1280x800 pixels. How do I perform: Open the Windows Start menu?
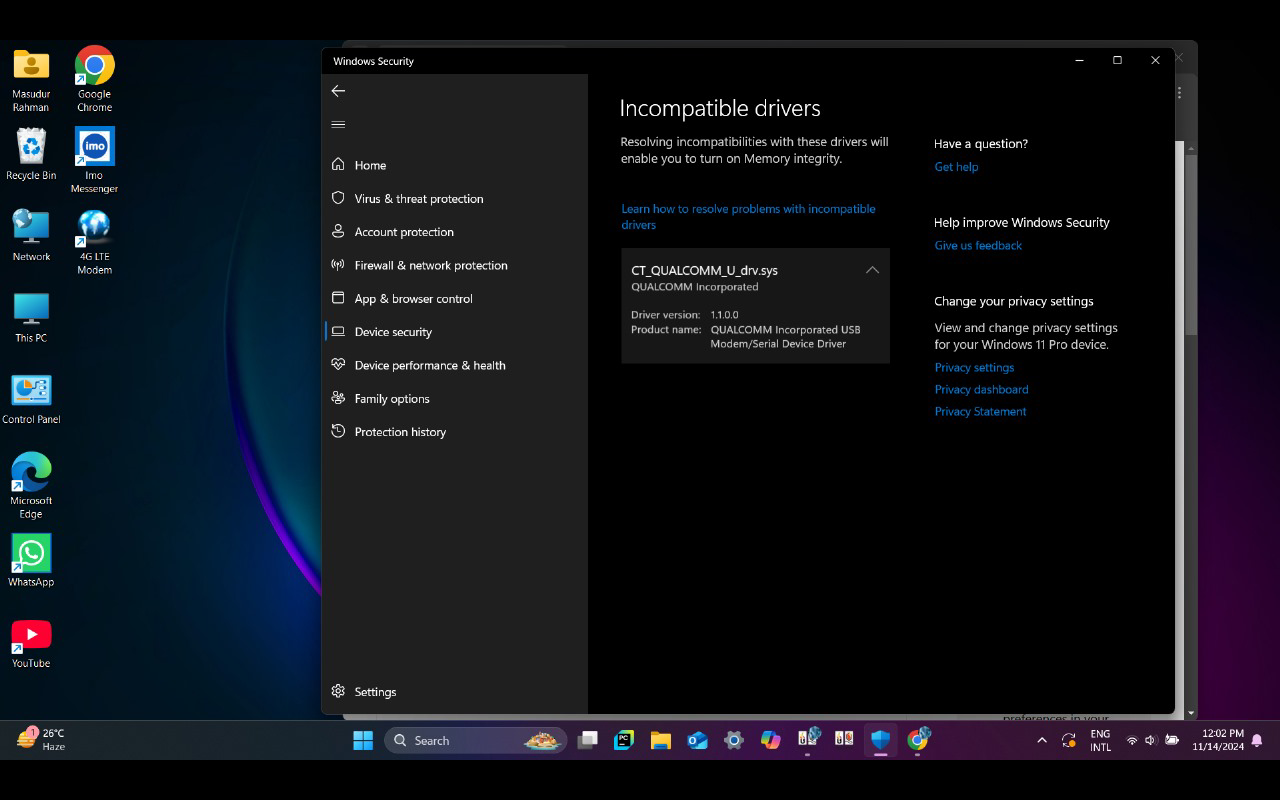pos(363,740)
